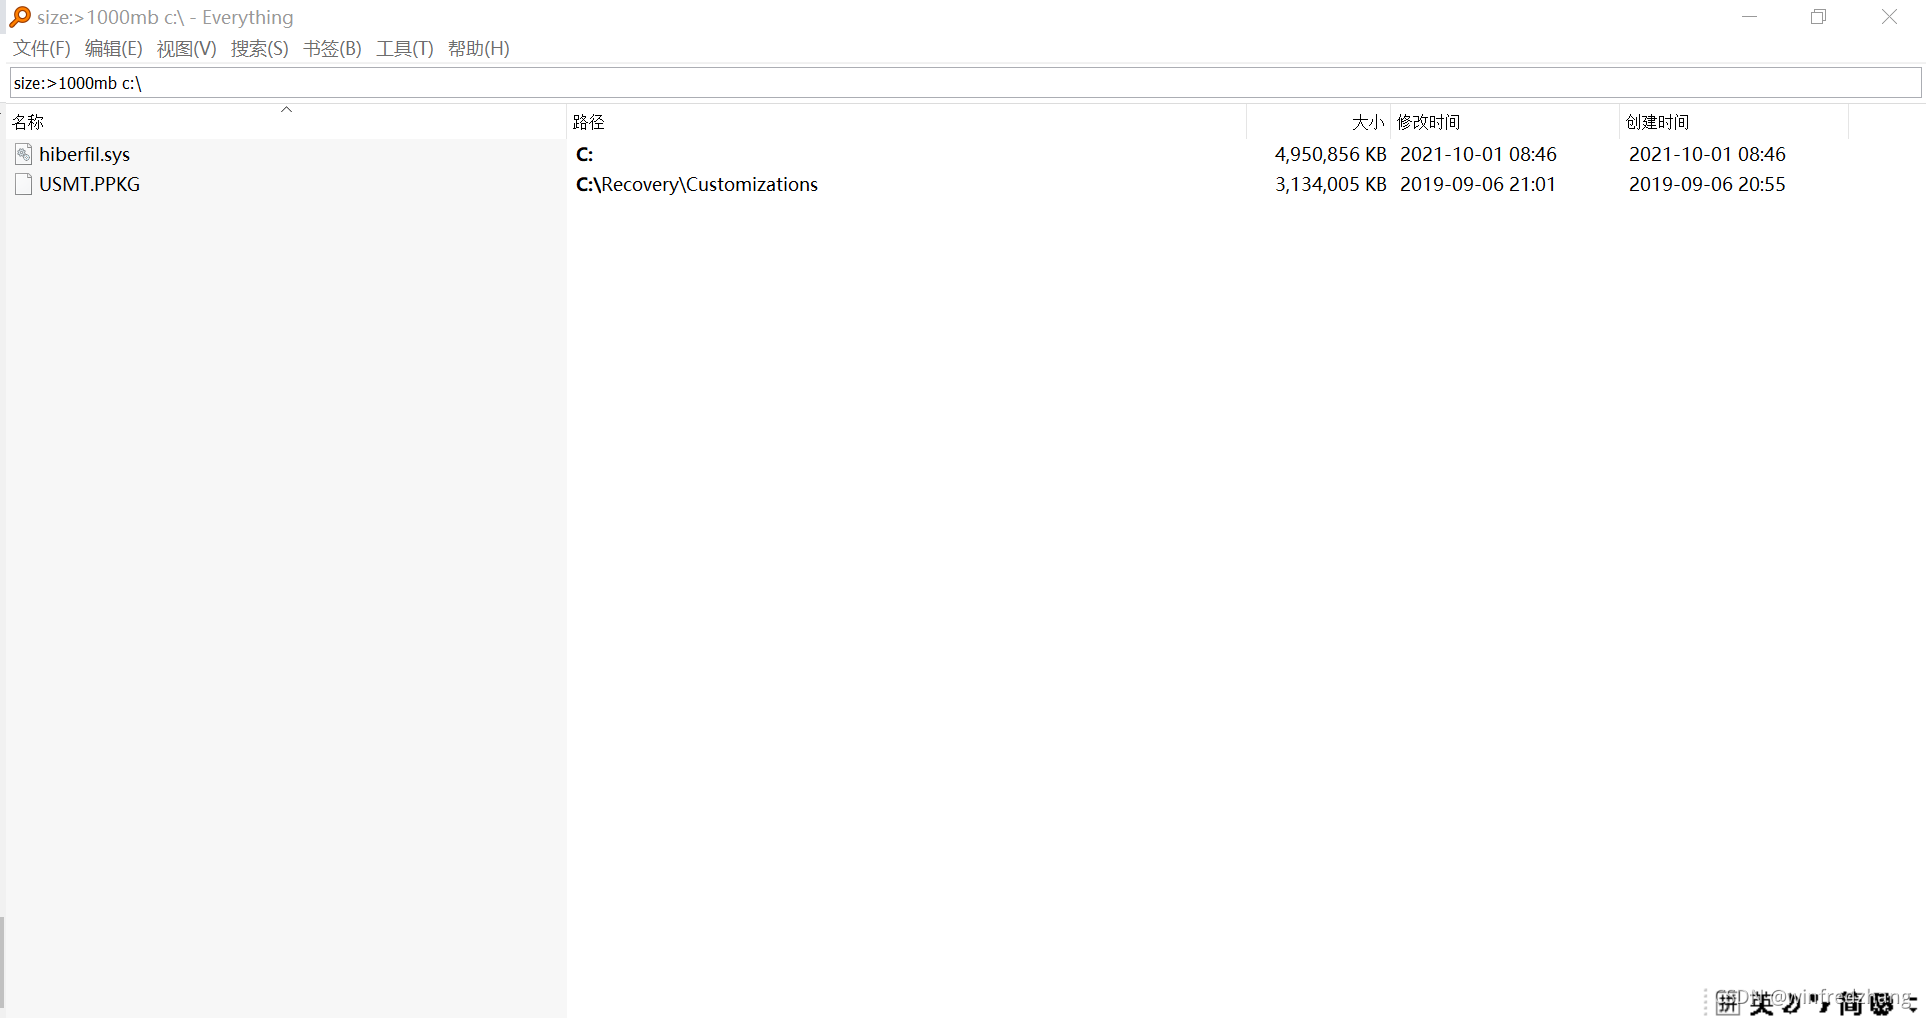The image size is (1926, 1018).
Task: Open the 书签(B) menu
Action: (x=332, y=49)
